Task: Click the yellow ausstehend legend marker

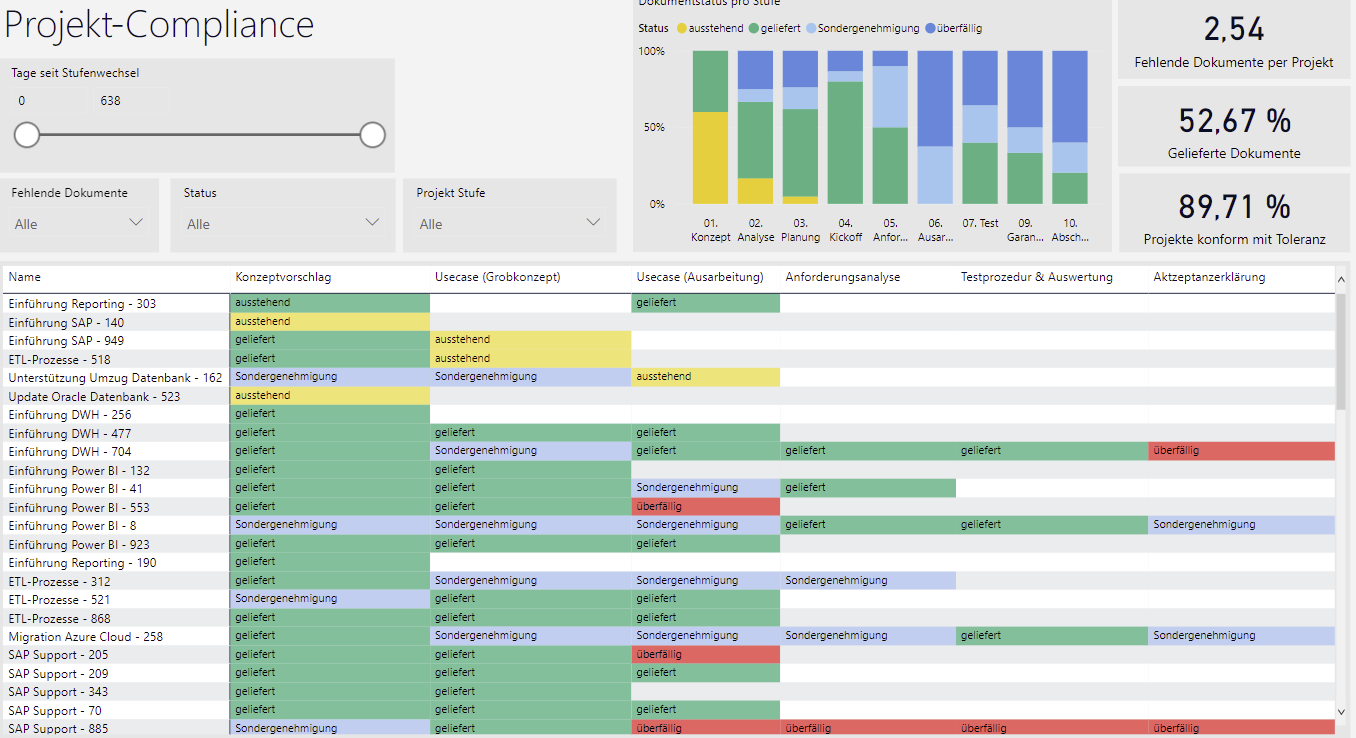Action: pyautogui.click(x=681, y=28)
